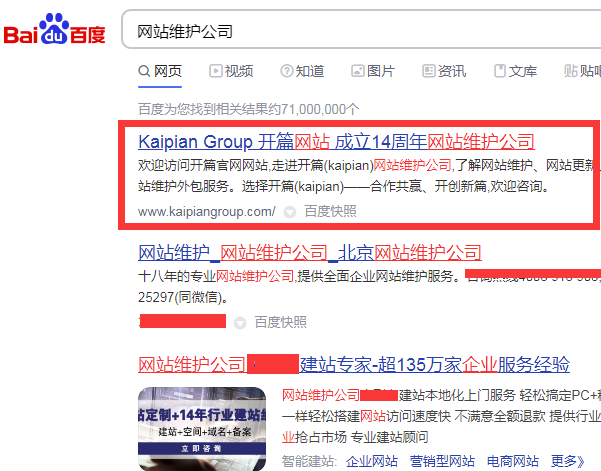Click the news icon beside 资讯

click(429, 71)
